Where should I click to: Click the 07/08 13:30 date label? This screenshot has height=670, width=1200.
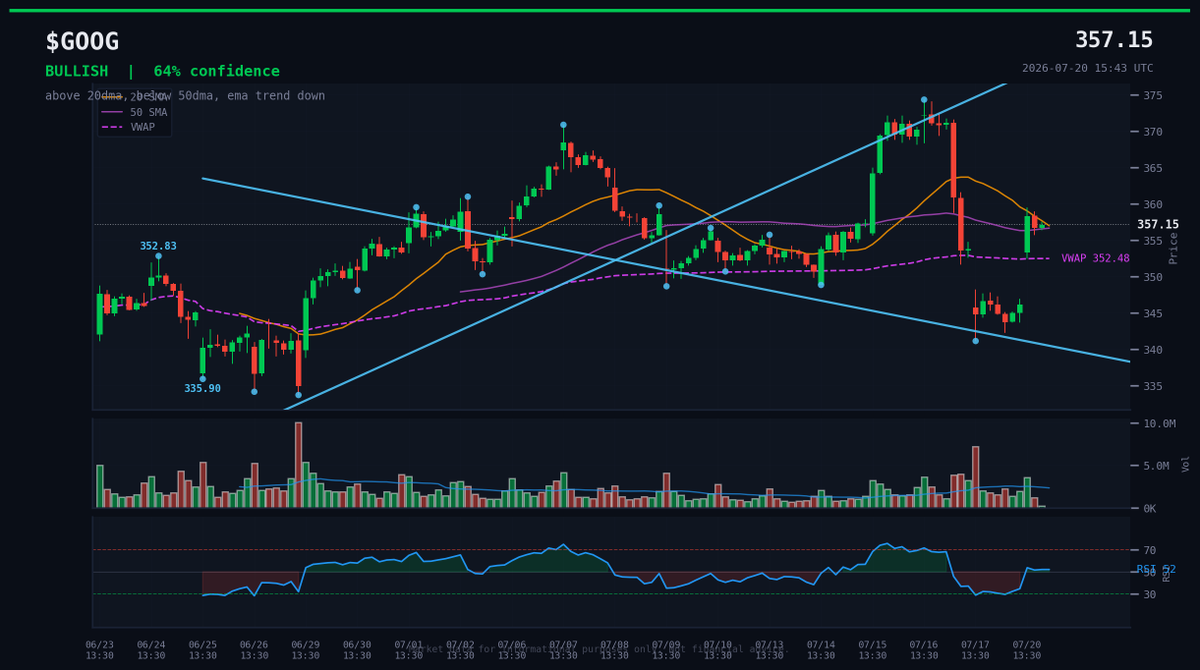click(615, 650)
